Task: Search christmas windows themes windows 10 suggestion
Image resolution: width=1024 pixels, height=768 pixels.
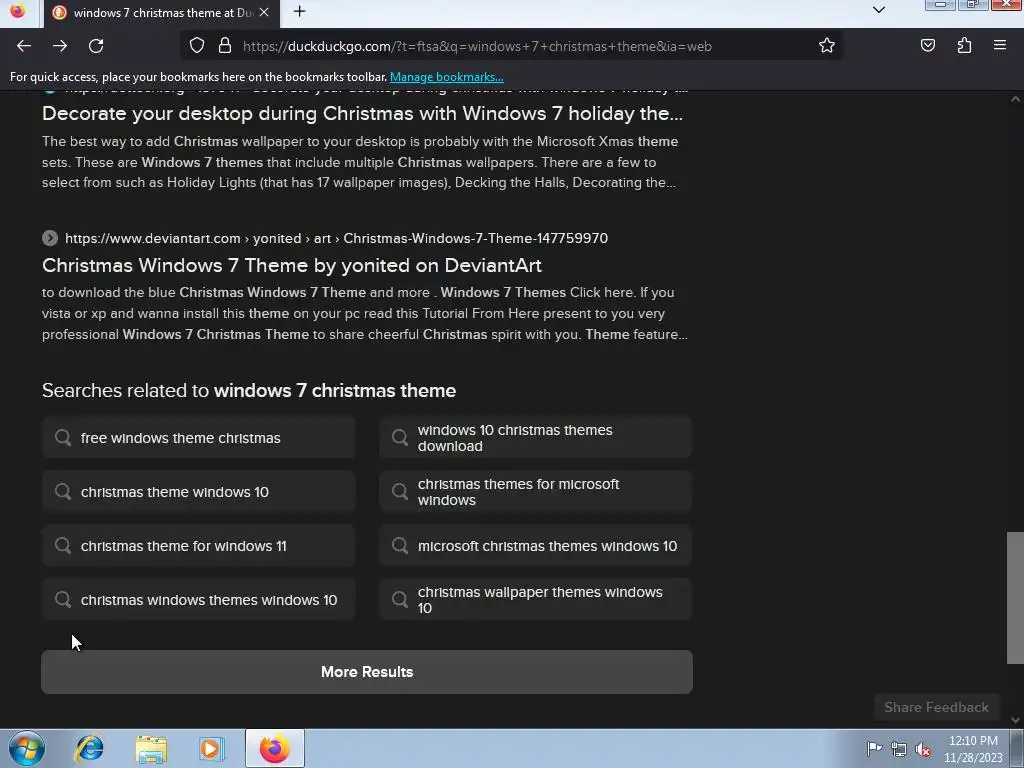Action: pyautogui.click(x=199, y=600)
